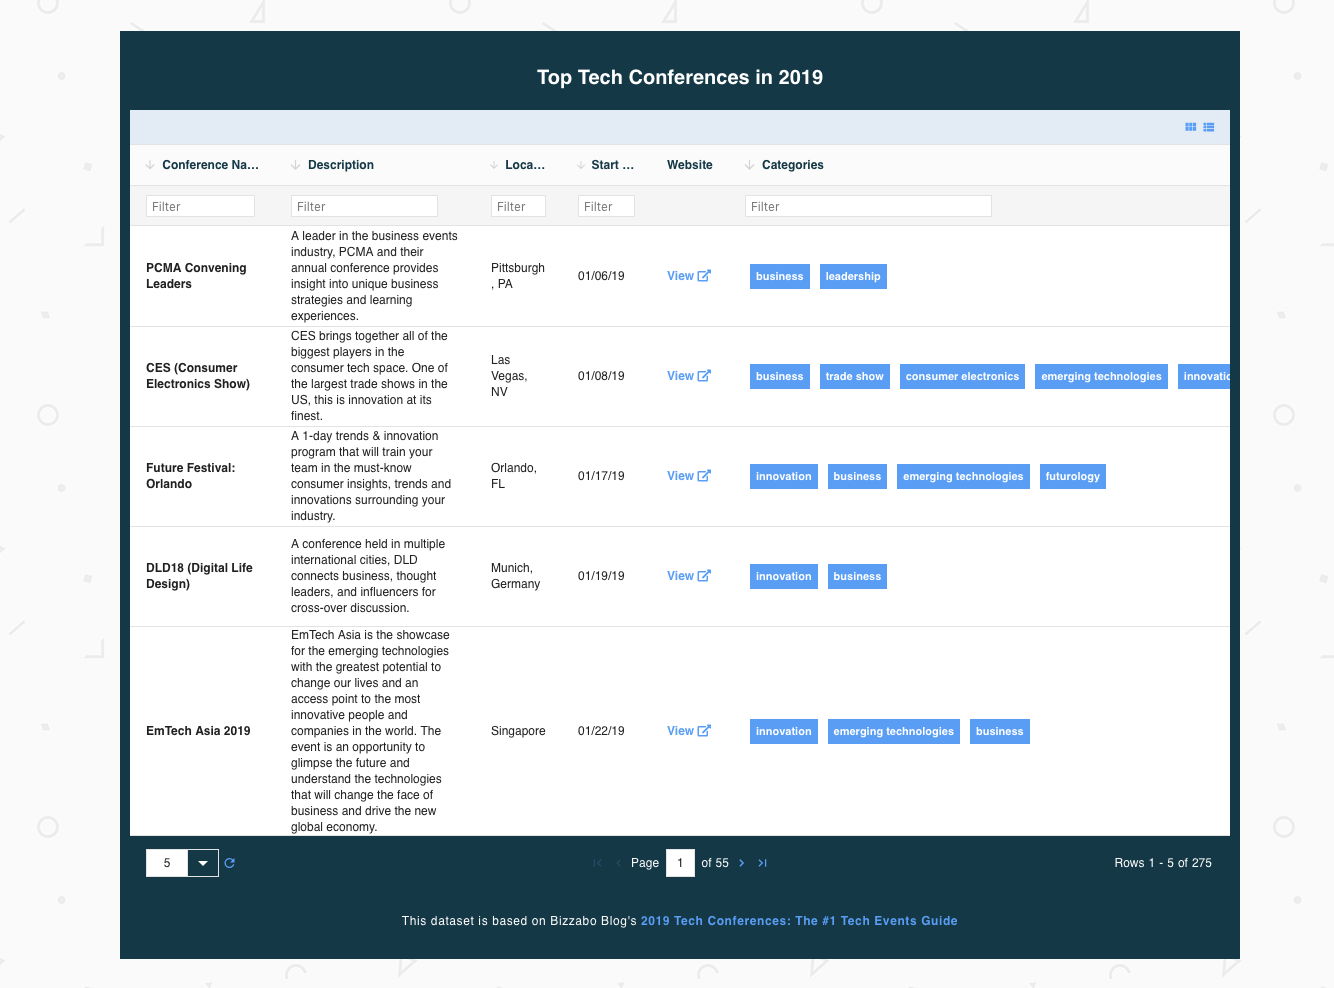Viewport: 1334px width, 988px height.
Task: Click consumer electronics tag in CES row
Action: 962,376
